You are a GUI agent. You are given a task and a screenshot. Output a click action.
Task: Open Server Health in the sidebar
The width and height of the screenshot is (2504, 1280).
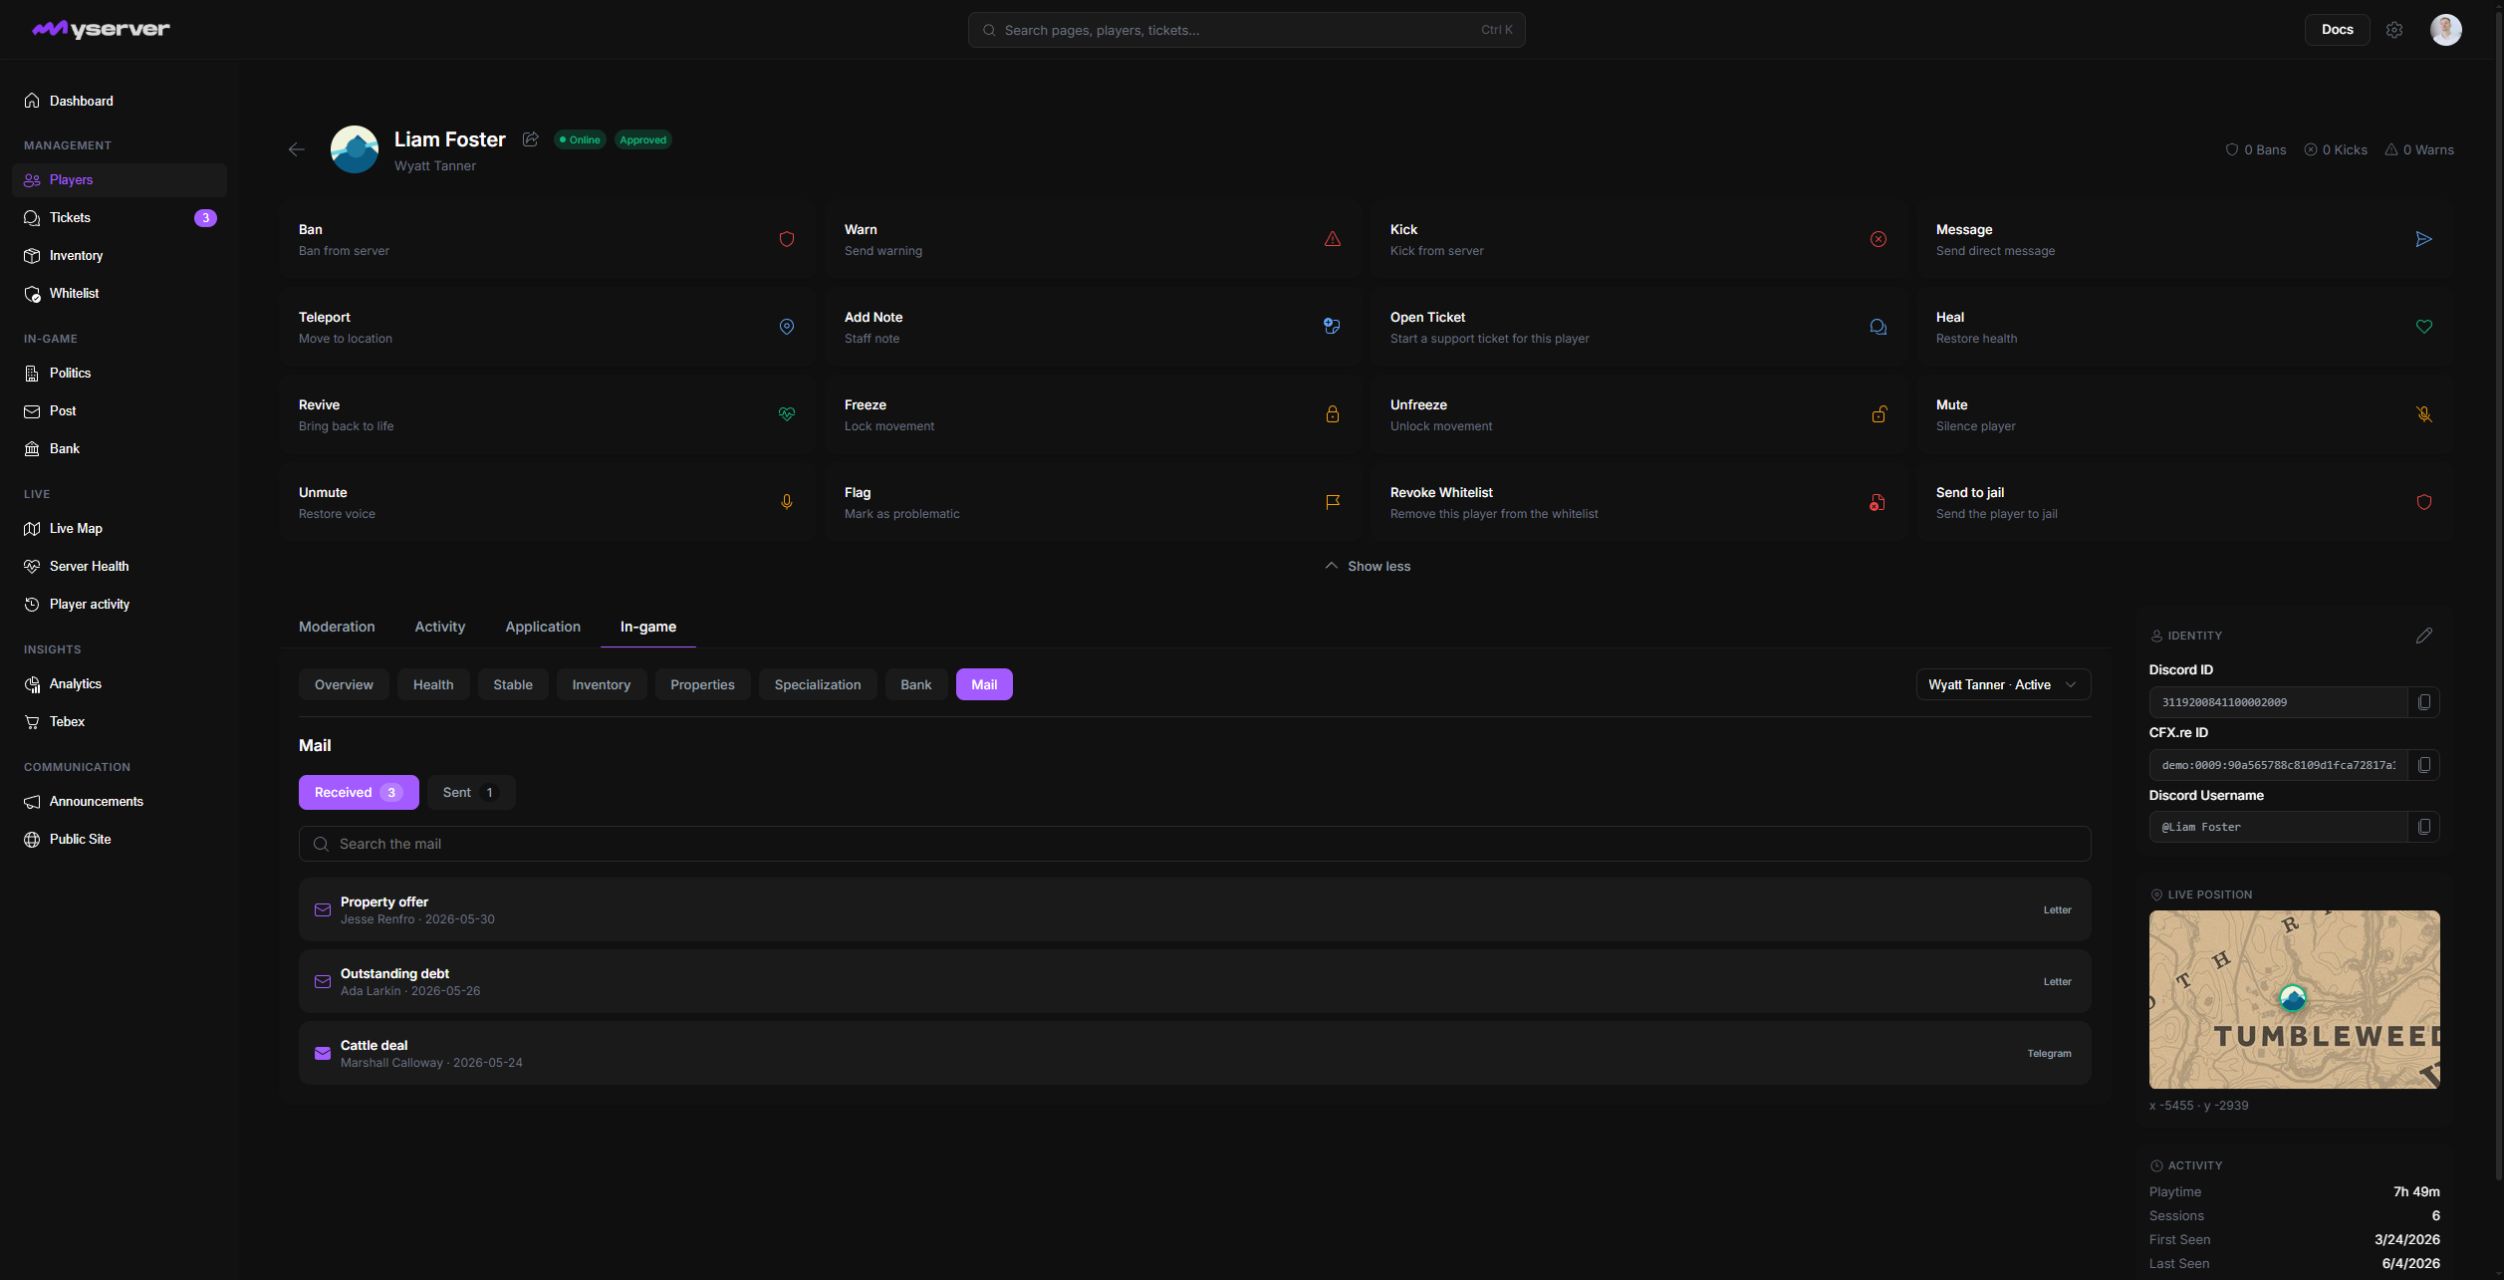pos(120,567)
